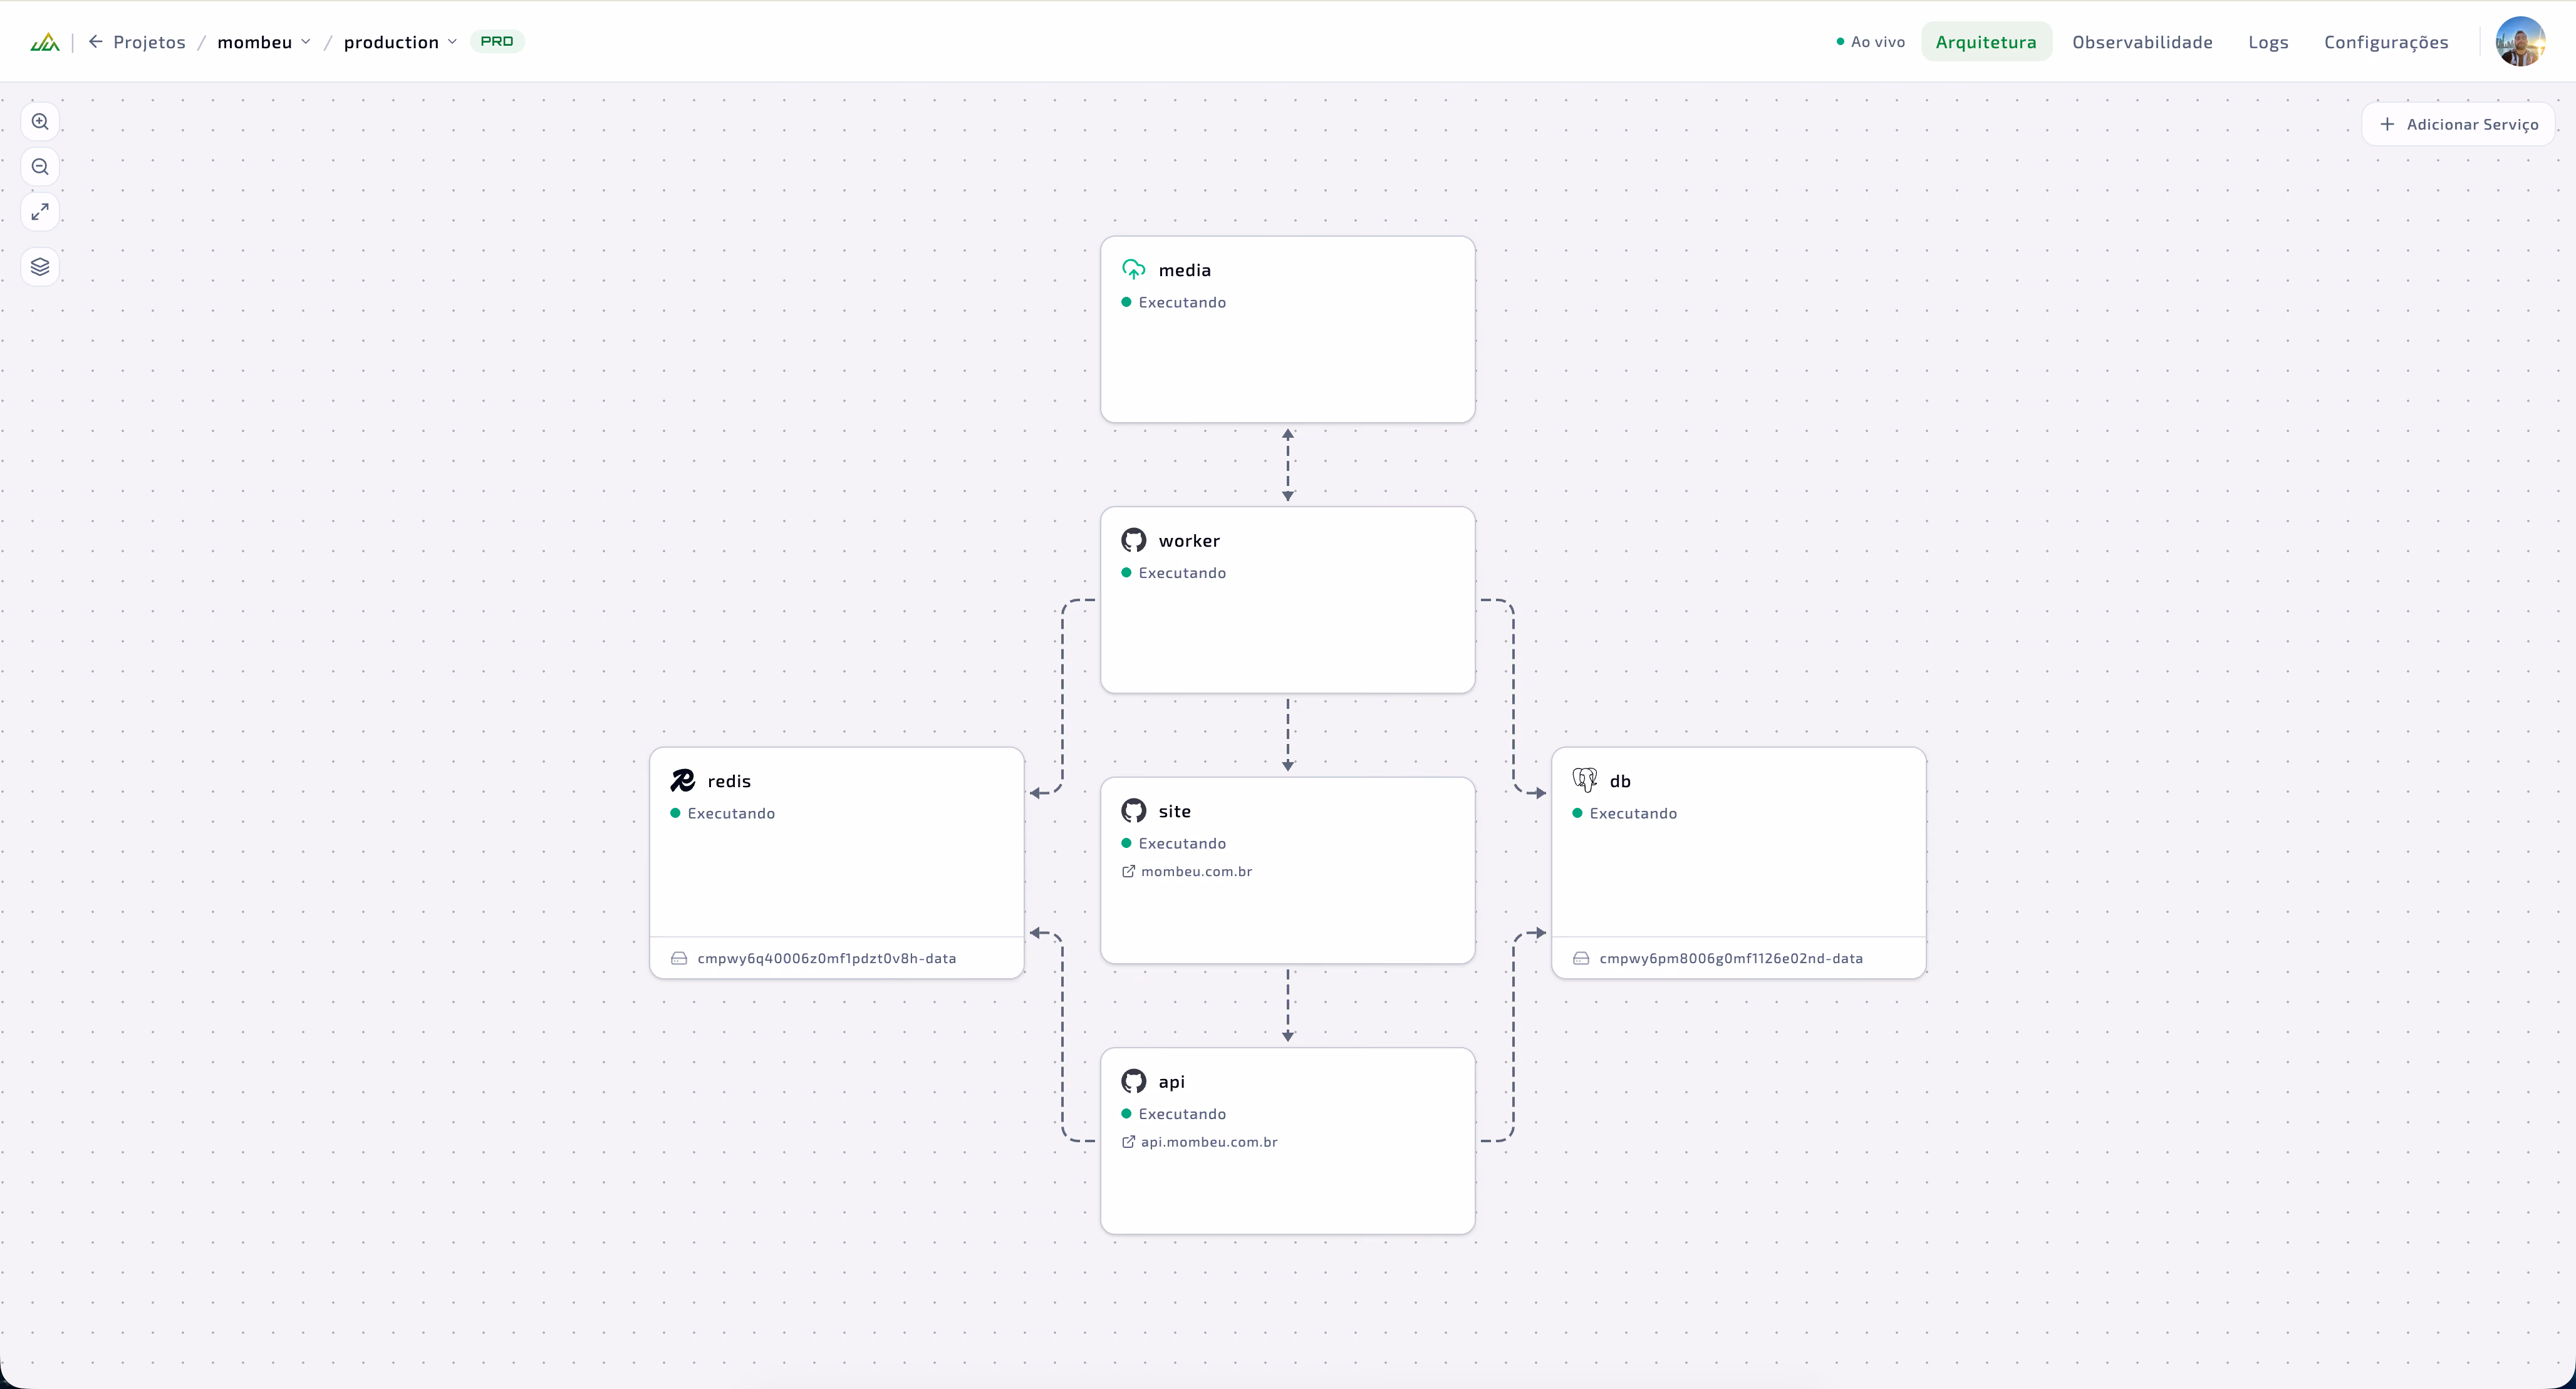Screen dimensions: 2576x1389
Task: Click the GitHub icon on worker card
Action: tap(1133, 540)
